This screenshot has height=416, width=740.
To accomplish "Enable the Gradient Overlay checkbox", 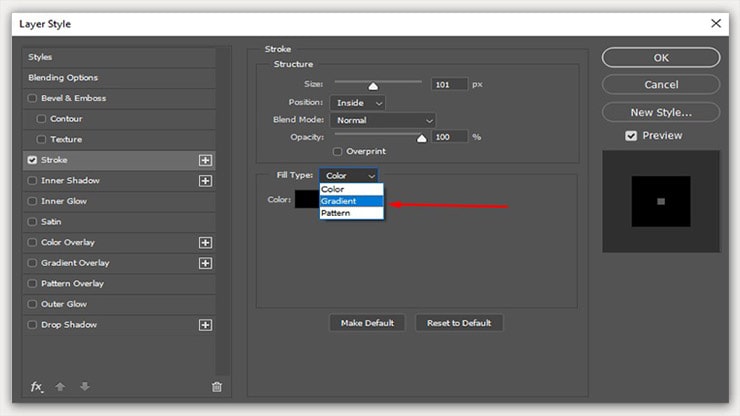I will click(32, 263).
